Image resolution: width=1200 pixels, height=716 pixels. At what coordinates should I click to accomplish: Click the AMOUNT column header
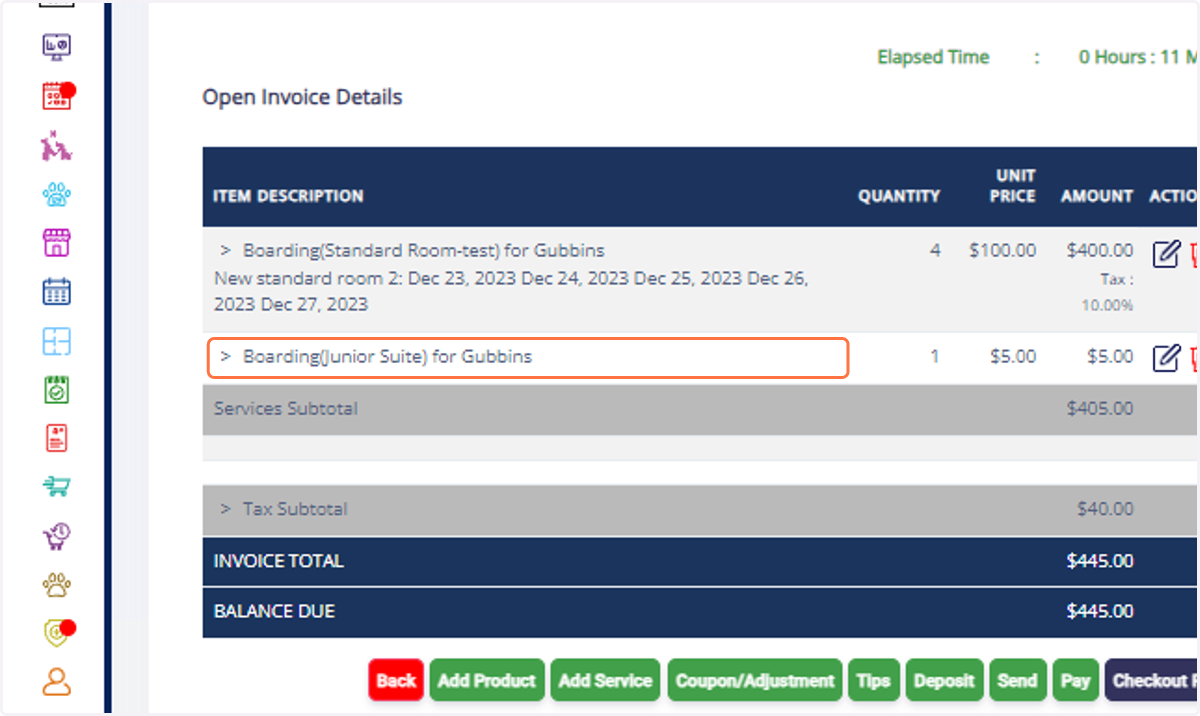pyautogui.click(x=1097, y=196)
